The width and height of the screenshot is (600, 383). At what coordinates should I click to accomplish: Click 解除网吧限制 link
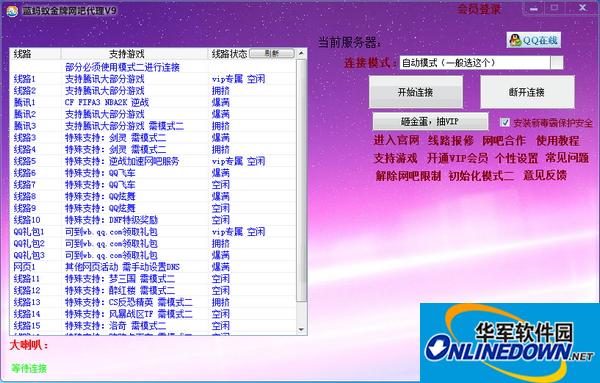click(408, 176)
